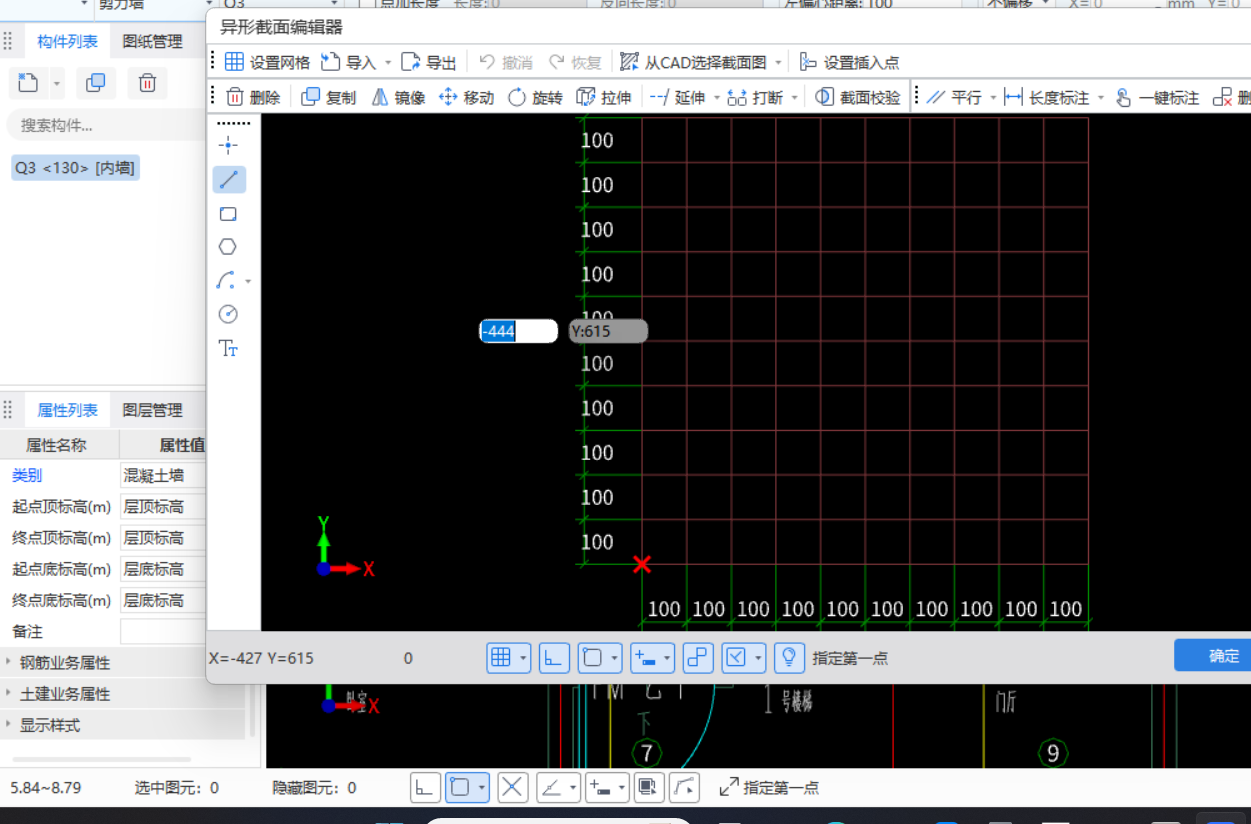Open the 延伸 dropdown arrow
This screenshot has width=1251, height=824.
(x=717, y=98)
